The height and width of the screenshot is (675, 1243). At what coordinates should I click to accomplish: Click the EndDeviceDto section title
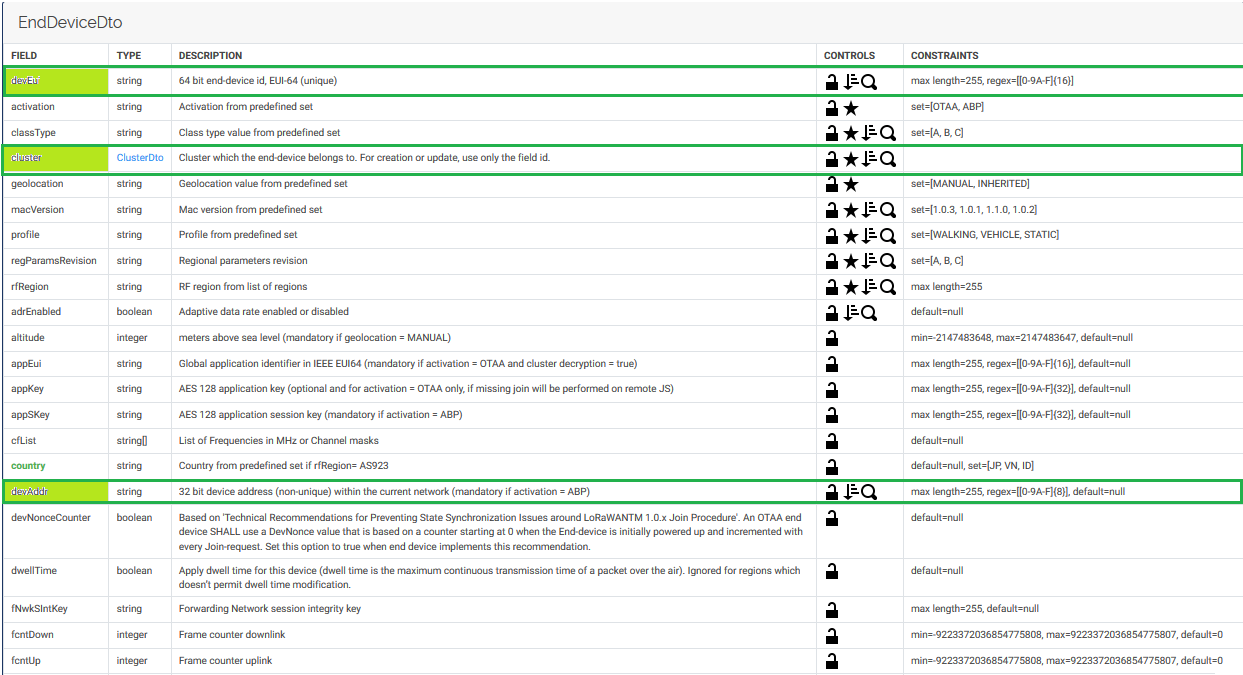click(70, 22)
